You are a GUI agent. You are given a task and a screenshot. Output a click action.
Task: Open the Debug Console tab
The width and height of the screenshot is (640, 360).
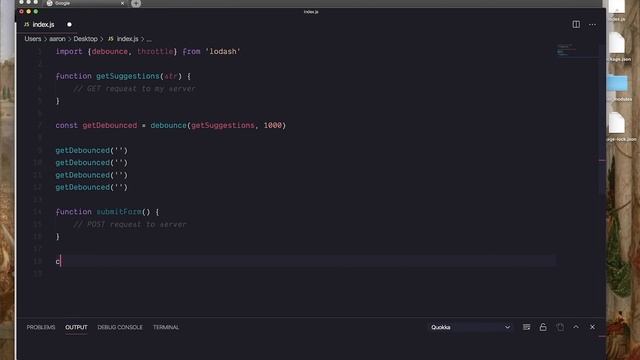click(x=120, y=327)
